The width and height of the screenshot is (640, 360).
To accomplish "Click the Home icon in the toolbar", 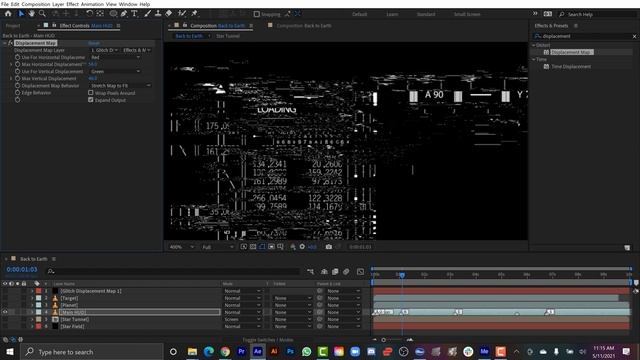I will [x=8, y=13].
